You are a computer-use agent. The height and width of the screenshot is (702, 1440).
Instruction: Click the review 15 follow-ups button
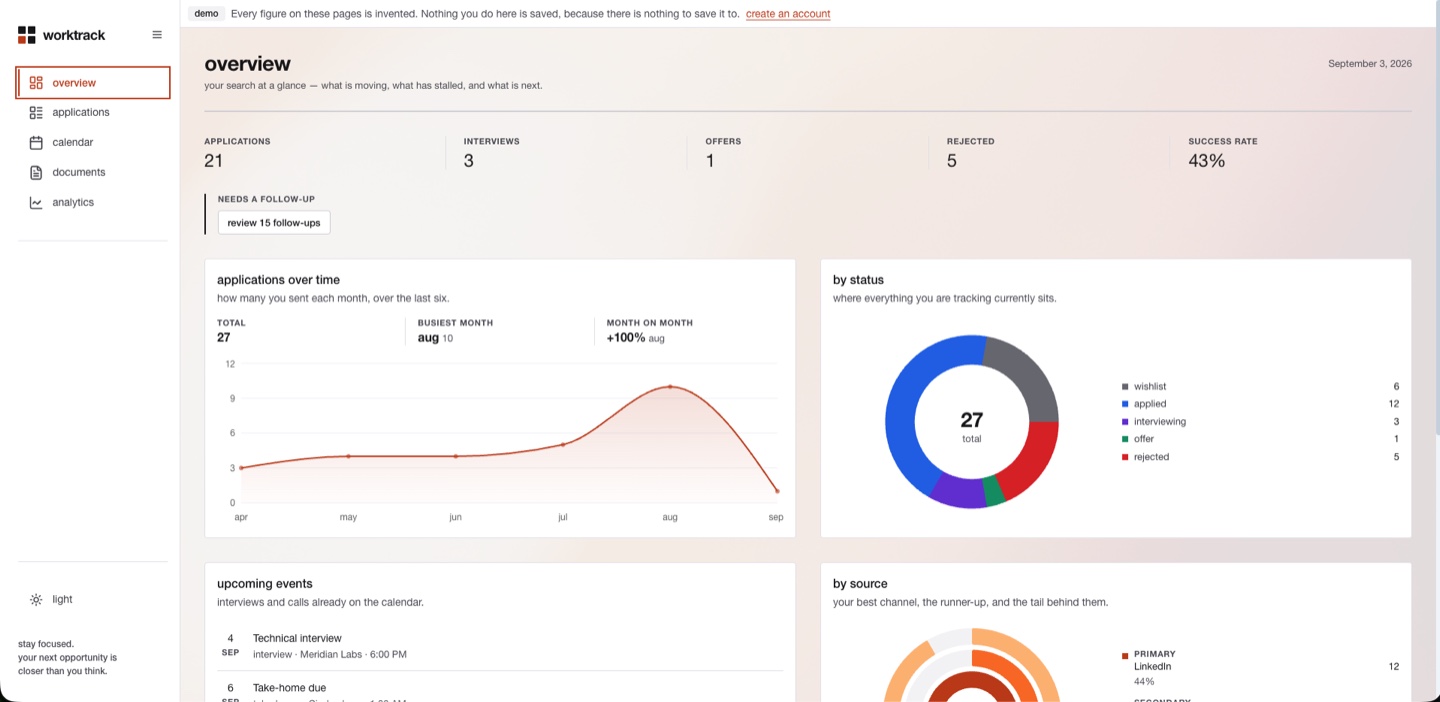tap(274, 223)
